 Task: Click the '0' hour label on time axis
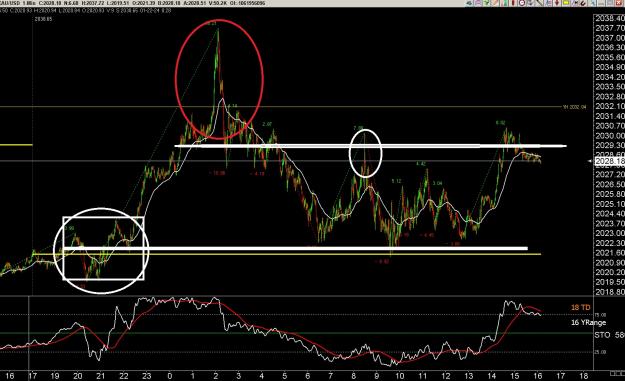tap(170, 376)
